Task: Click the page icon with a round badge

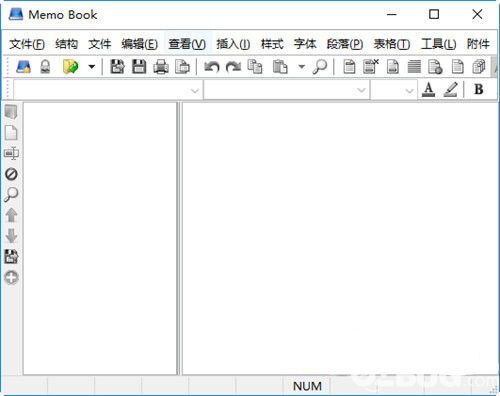Action: click(435, 67)
